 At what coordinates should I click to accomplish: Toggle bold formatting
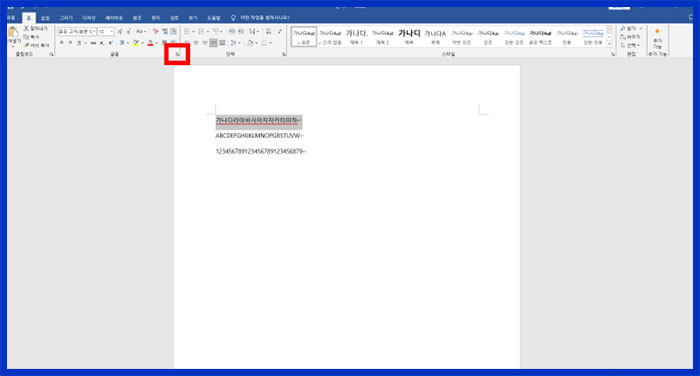click(61, 43)
